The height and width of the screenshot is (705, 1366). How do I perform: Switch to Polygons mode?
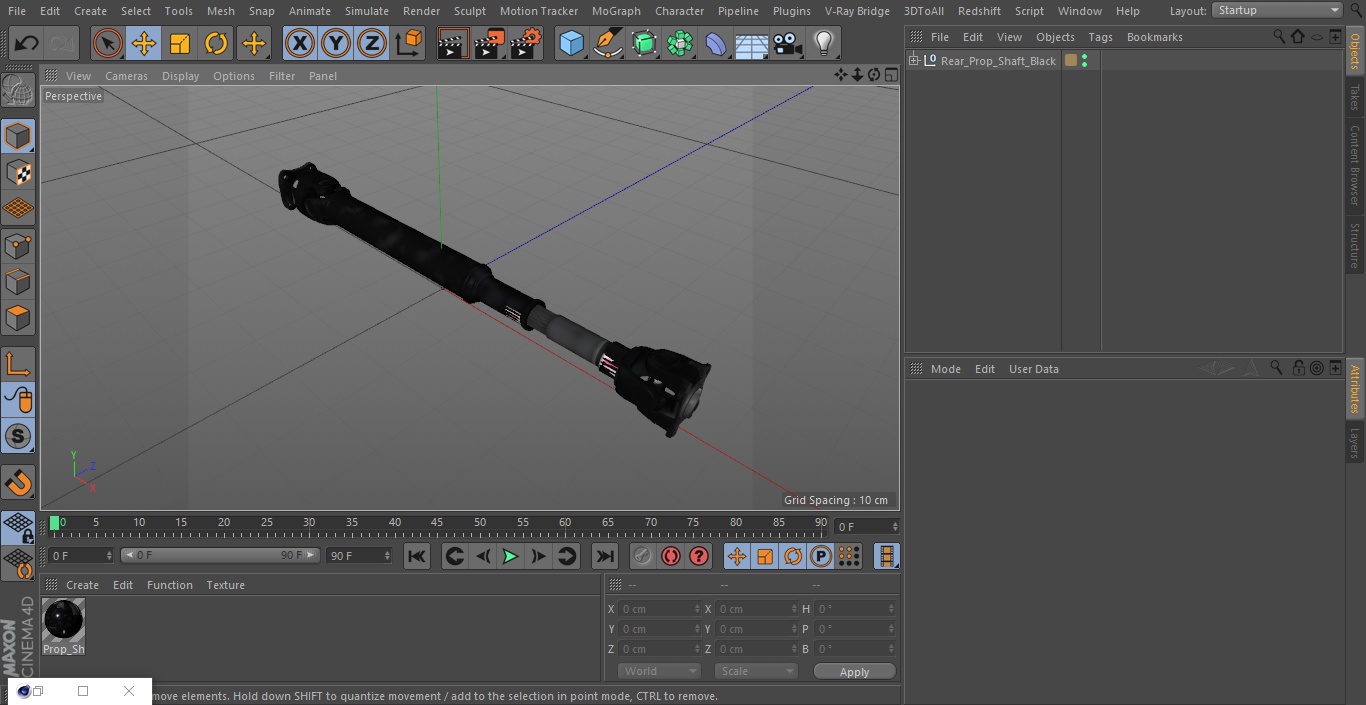(x=18, y=319)
